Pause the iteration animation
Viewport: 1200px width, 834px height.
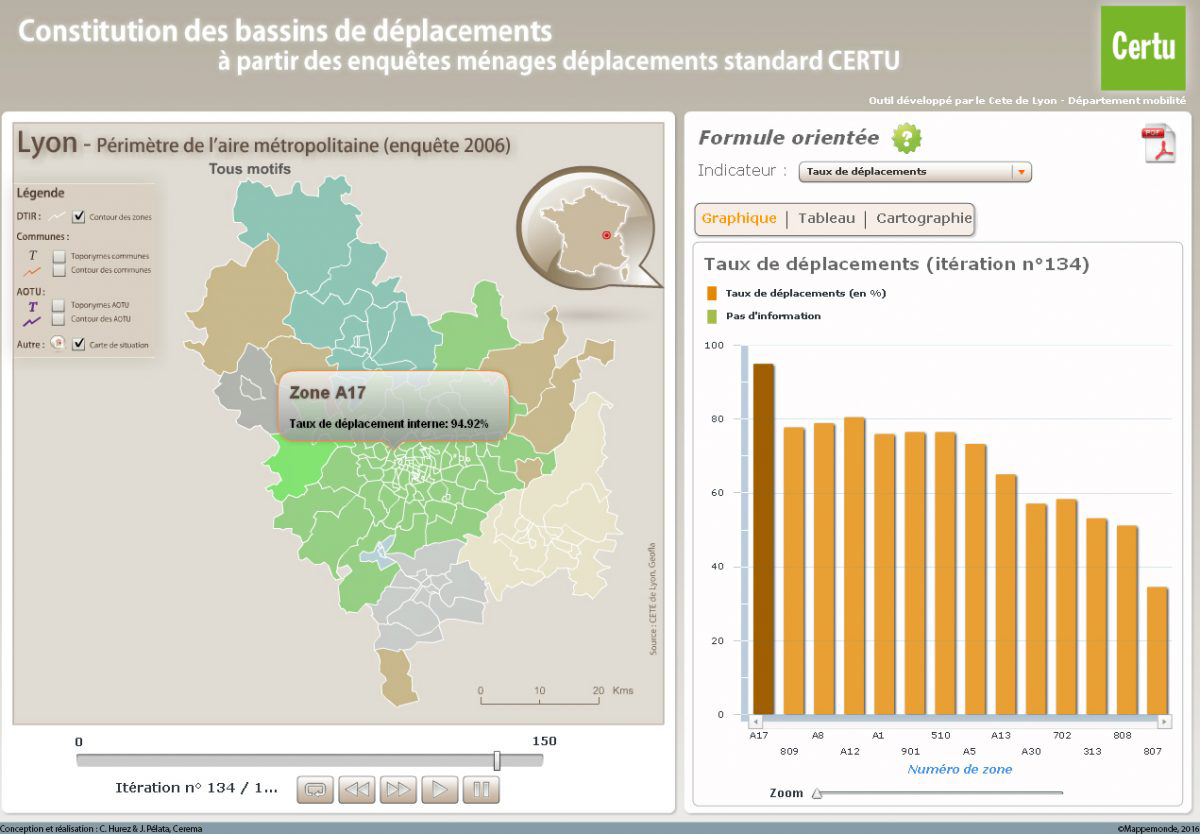click(x=481, y=789)
